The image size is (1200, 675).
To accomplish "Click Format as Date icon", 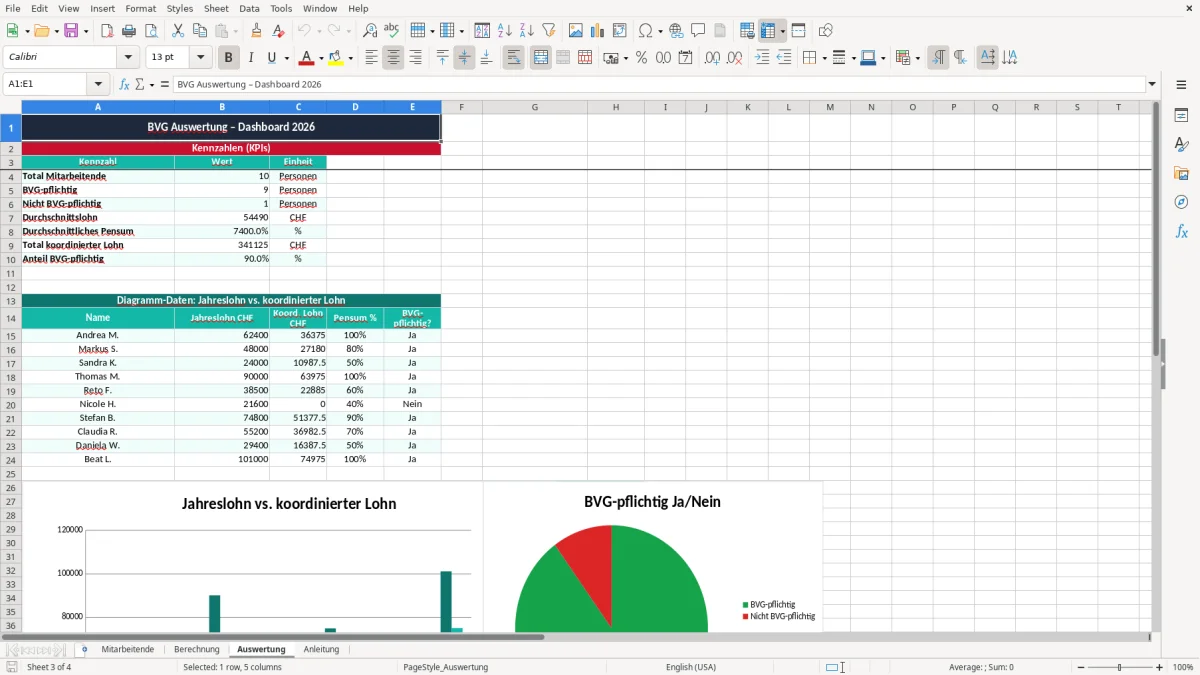I will (685, 58).
